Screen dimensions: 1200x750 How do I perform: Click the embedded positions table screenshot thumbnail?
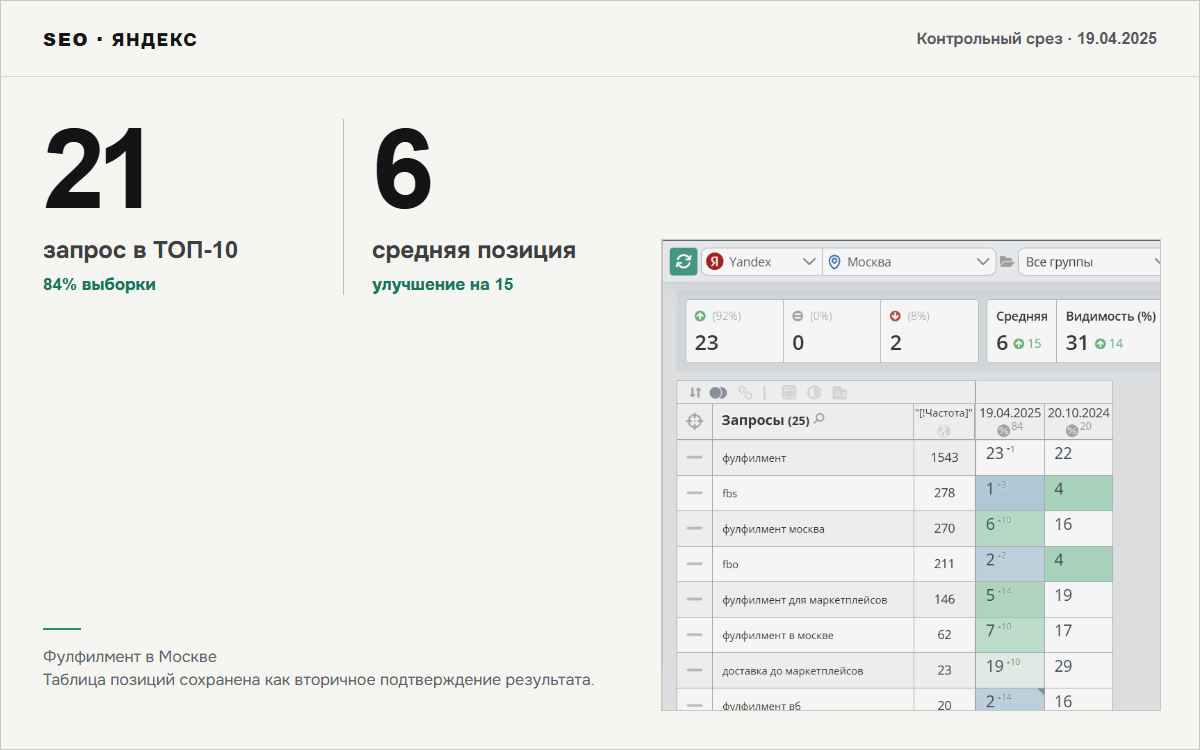[911, 475]
